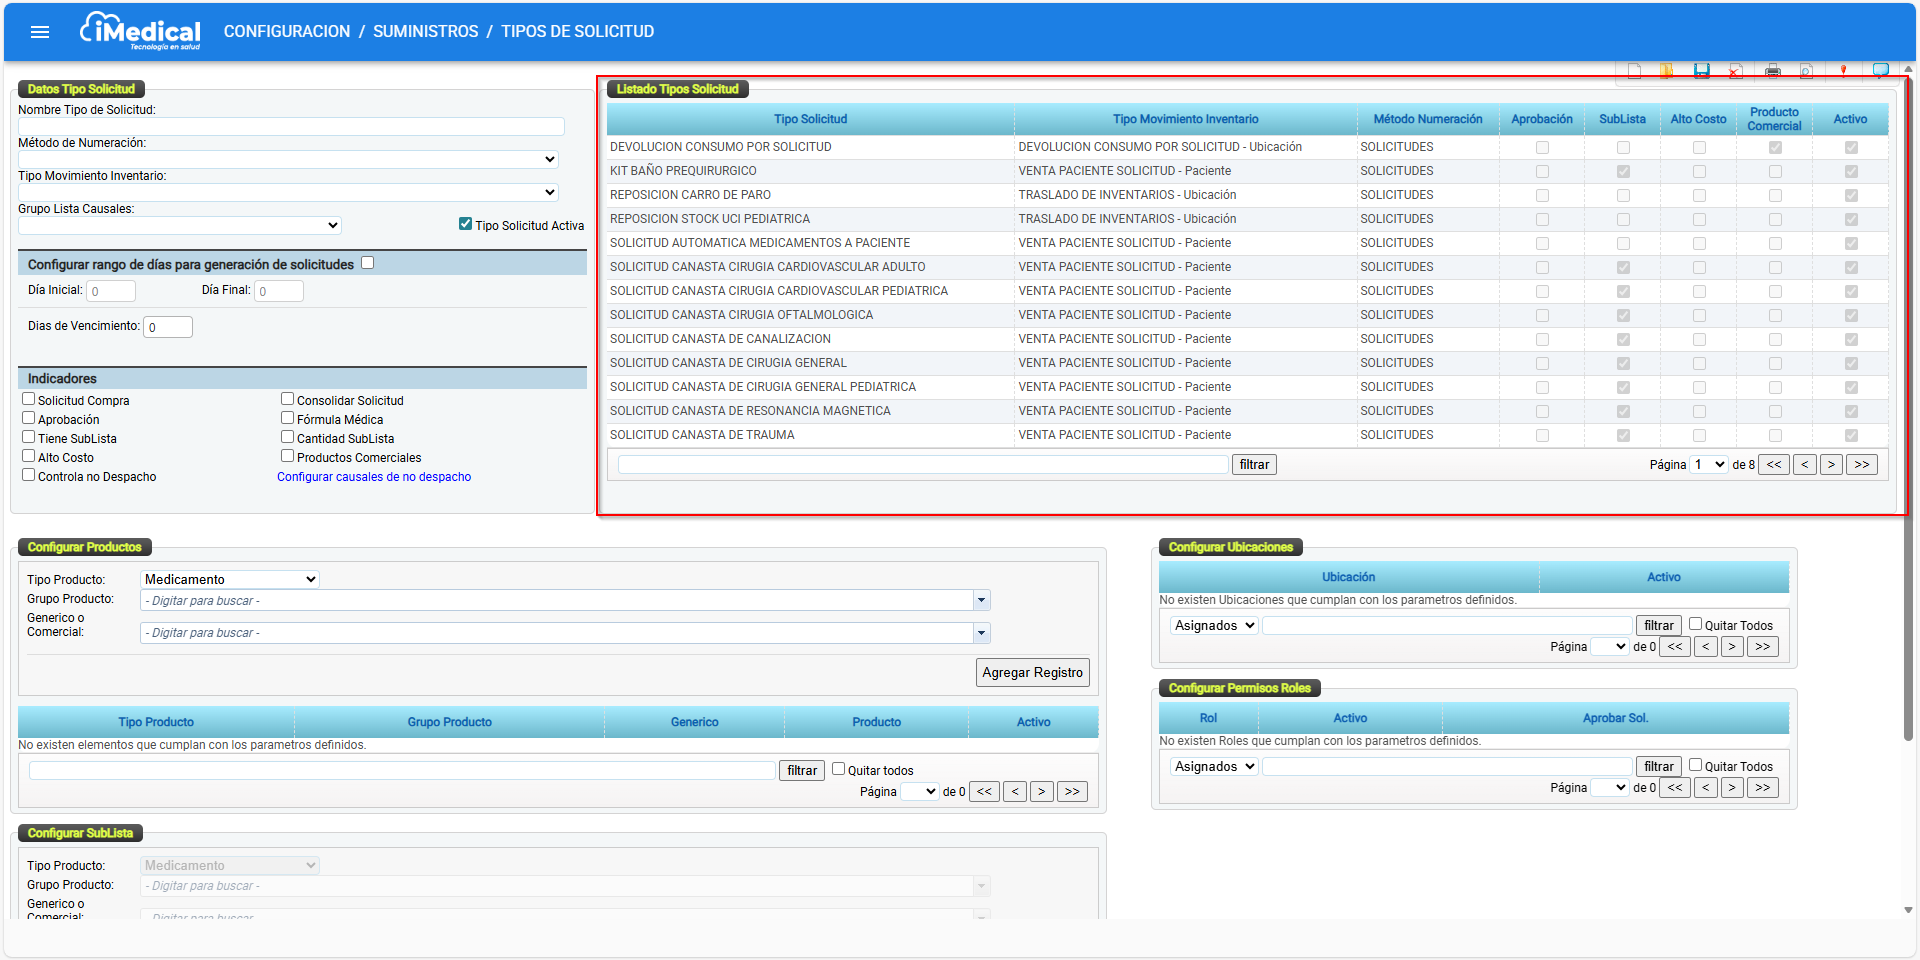Open Asignados dropdown in Configurar Ubicaciones

(1214, 625)
